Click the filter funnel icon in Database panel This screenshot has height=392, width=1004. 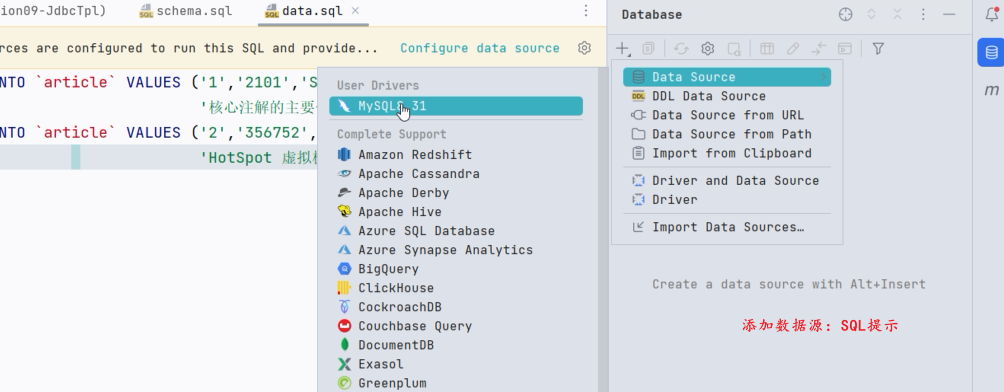pyautogui.click(x=878, y=49)
